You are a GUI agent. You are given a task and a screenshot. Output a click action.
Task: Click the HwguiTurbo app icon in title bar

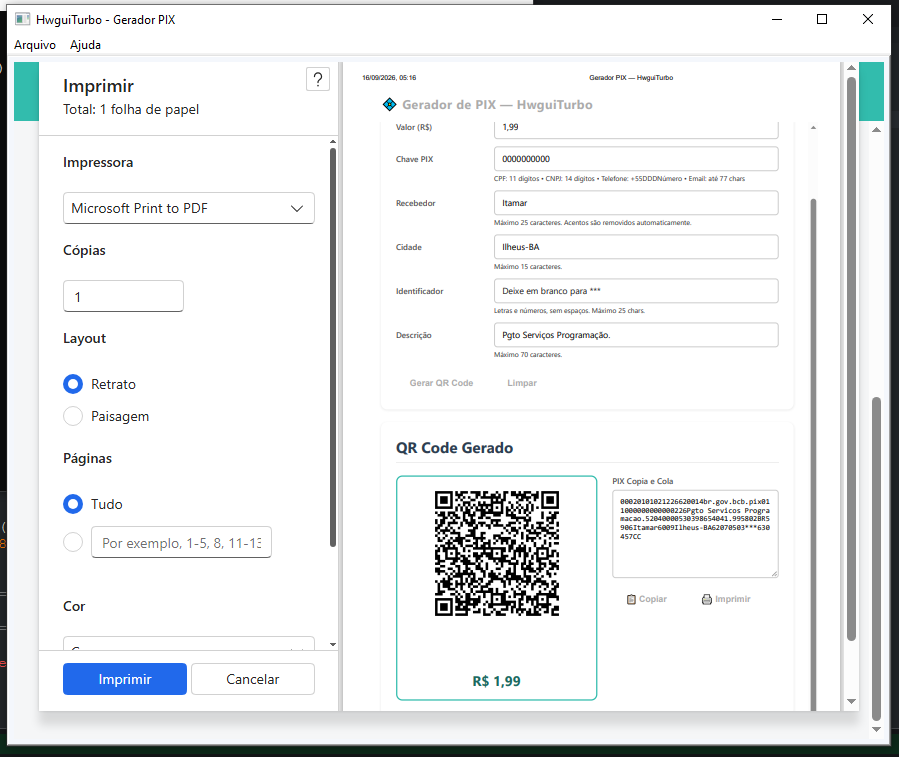click(22, 19)
